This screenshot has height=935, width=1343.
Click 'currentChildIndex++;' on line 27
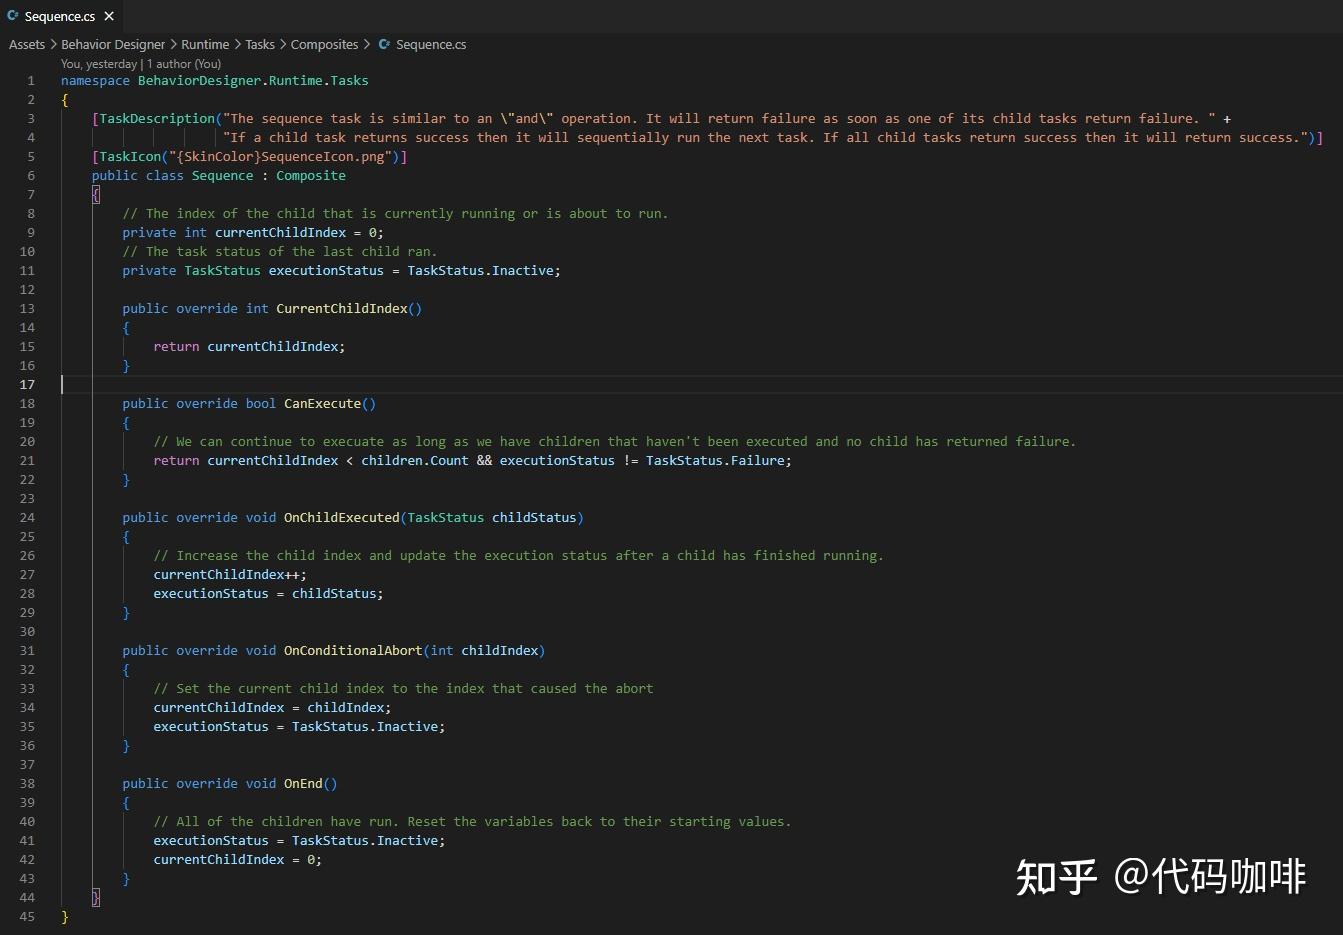tap(230, 575)
